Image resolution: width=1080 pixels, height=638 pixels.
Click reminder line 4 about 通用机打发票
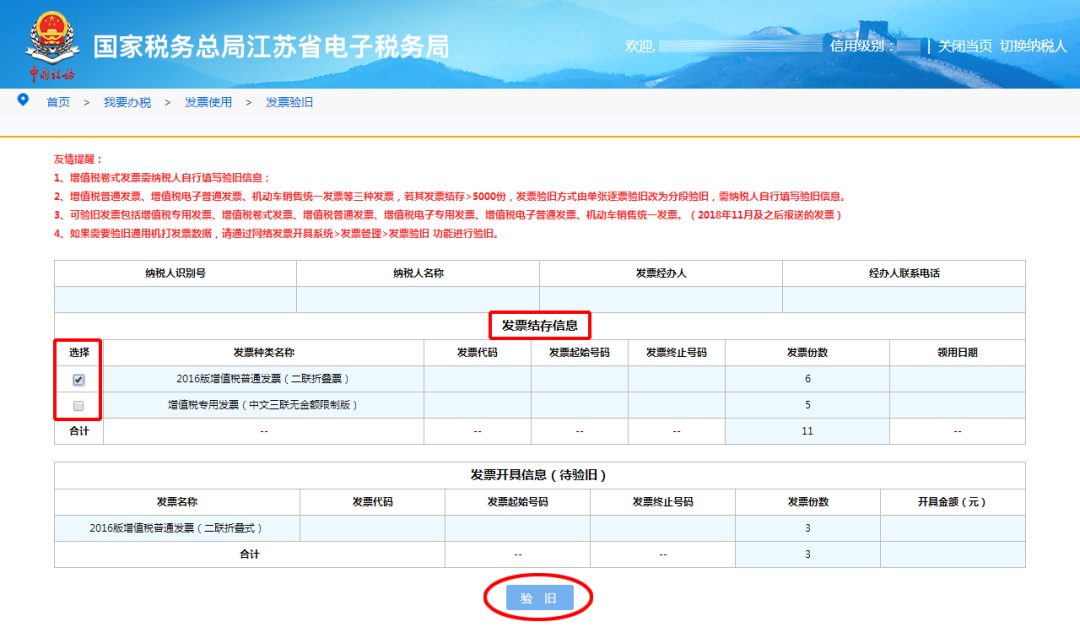pos(276,234)
